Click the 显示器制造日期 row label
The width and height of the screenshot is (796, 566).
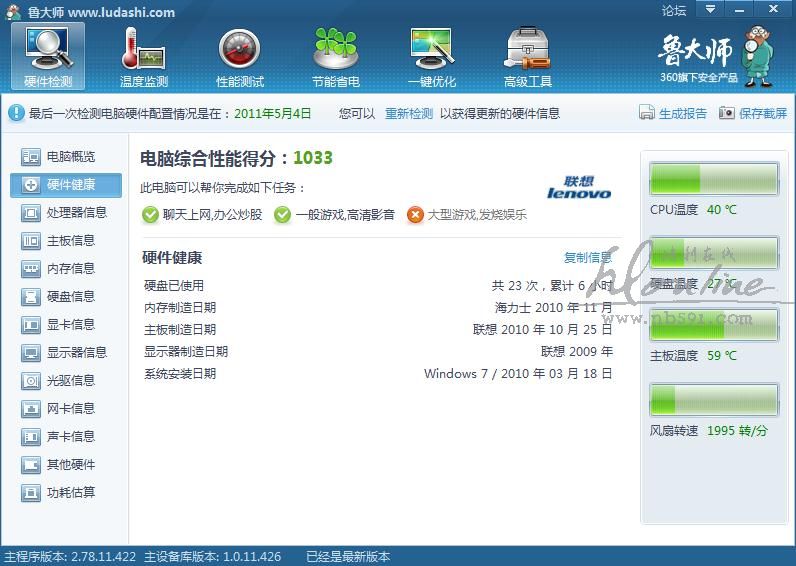tap(186, 352)
